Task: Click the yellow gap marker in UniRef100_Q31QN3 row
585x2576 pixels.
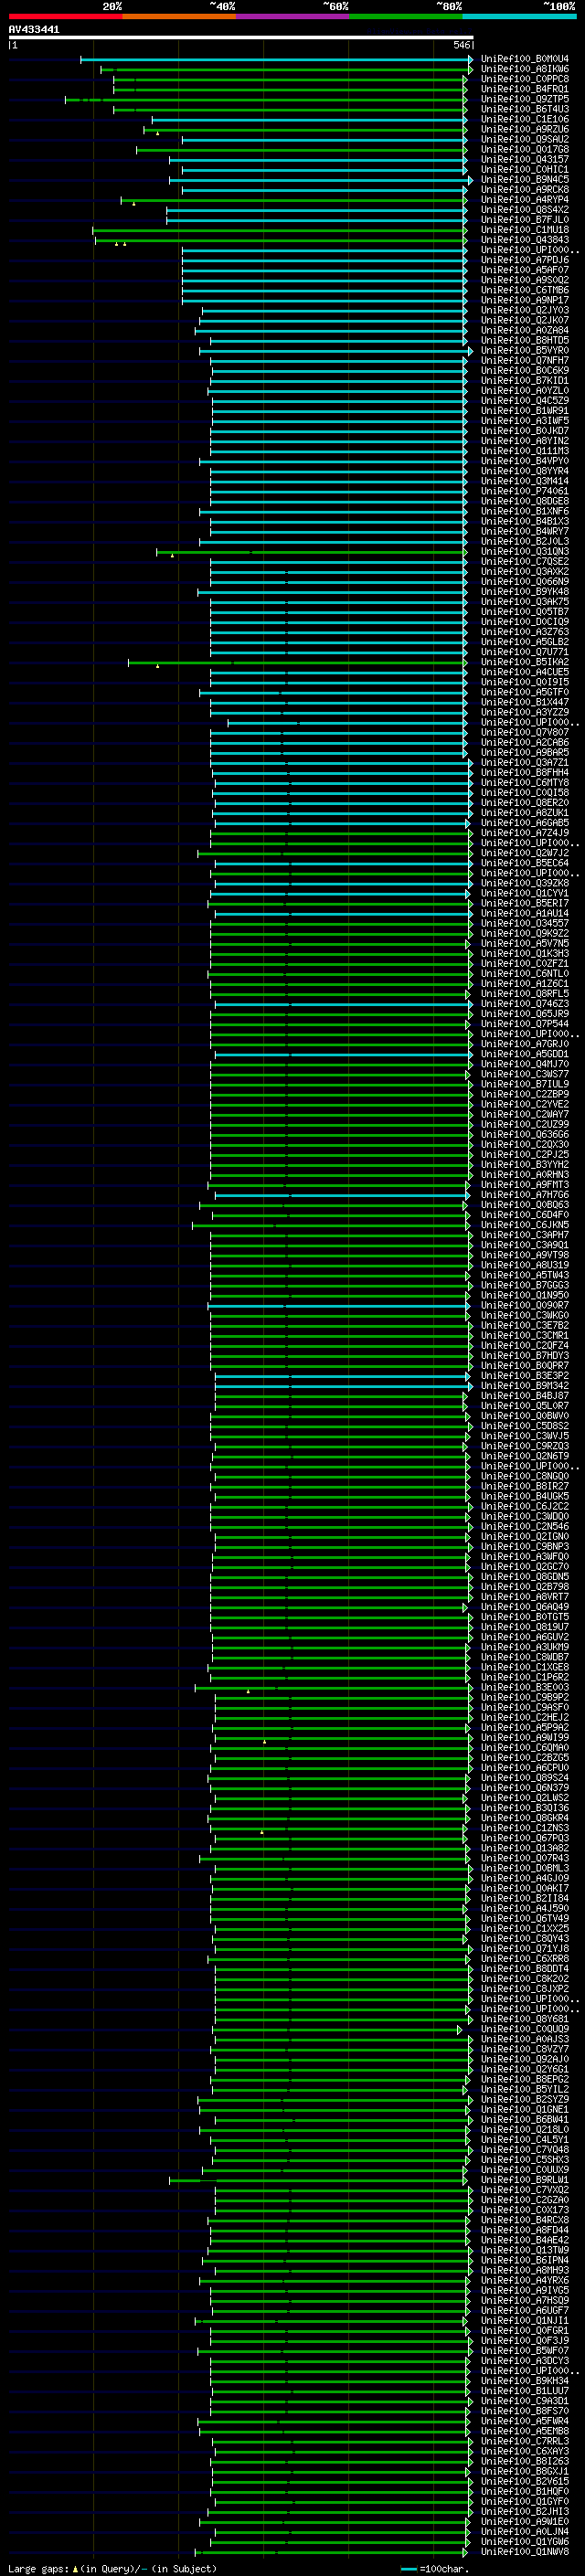Action: pos(172,555)
